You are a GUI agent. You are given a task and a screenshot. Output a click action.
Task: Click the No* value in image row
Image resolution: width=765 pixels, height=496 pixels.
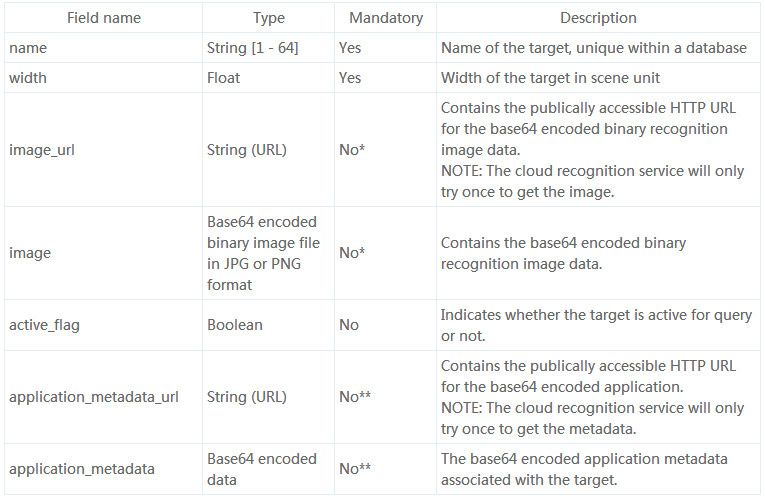coord(352,253)
